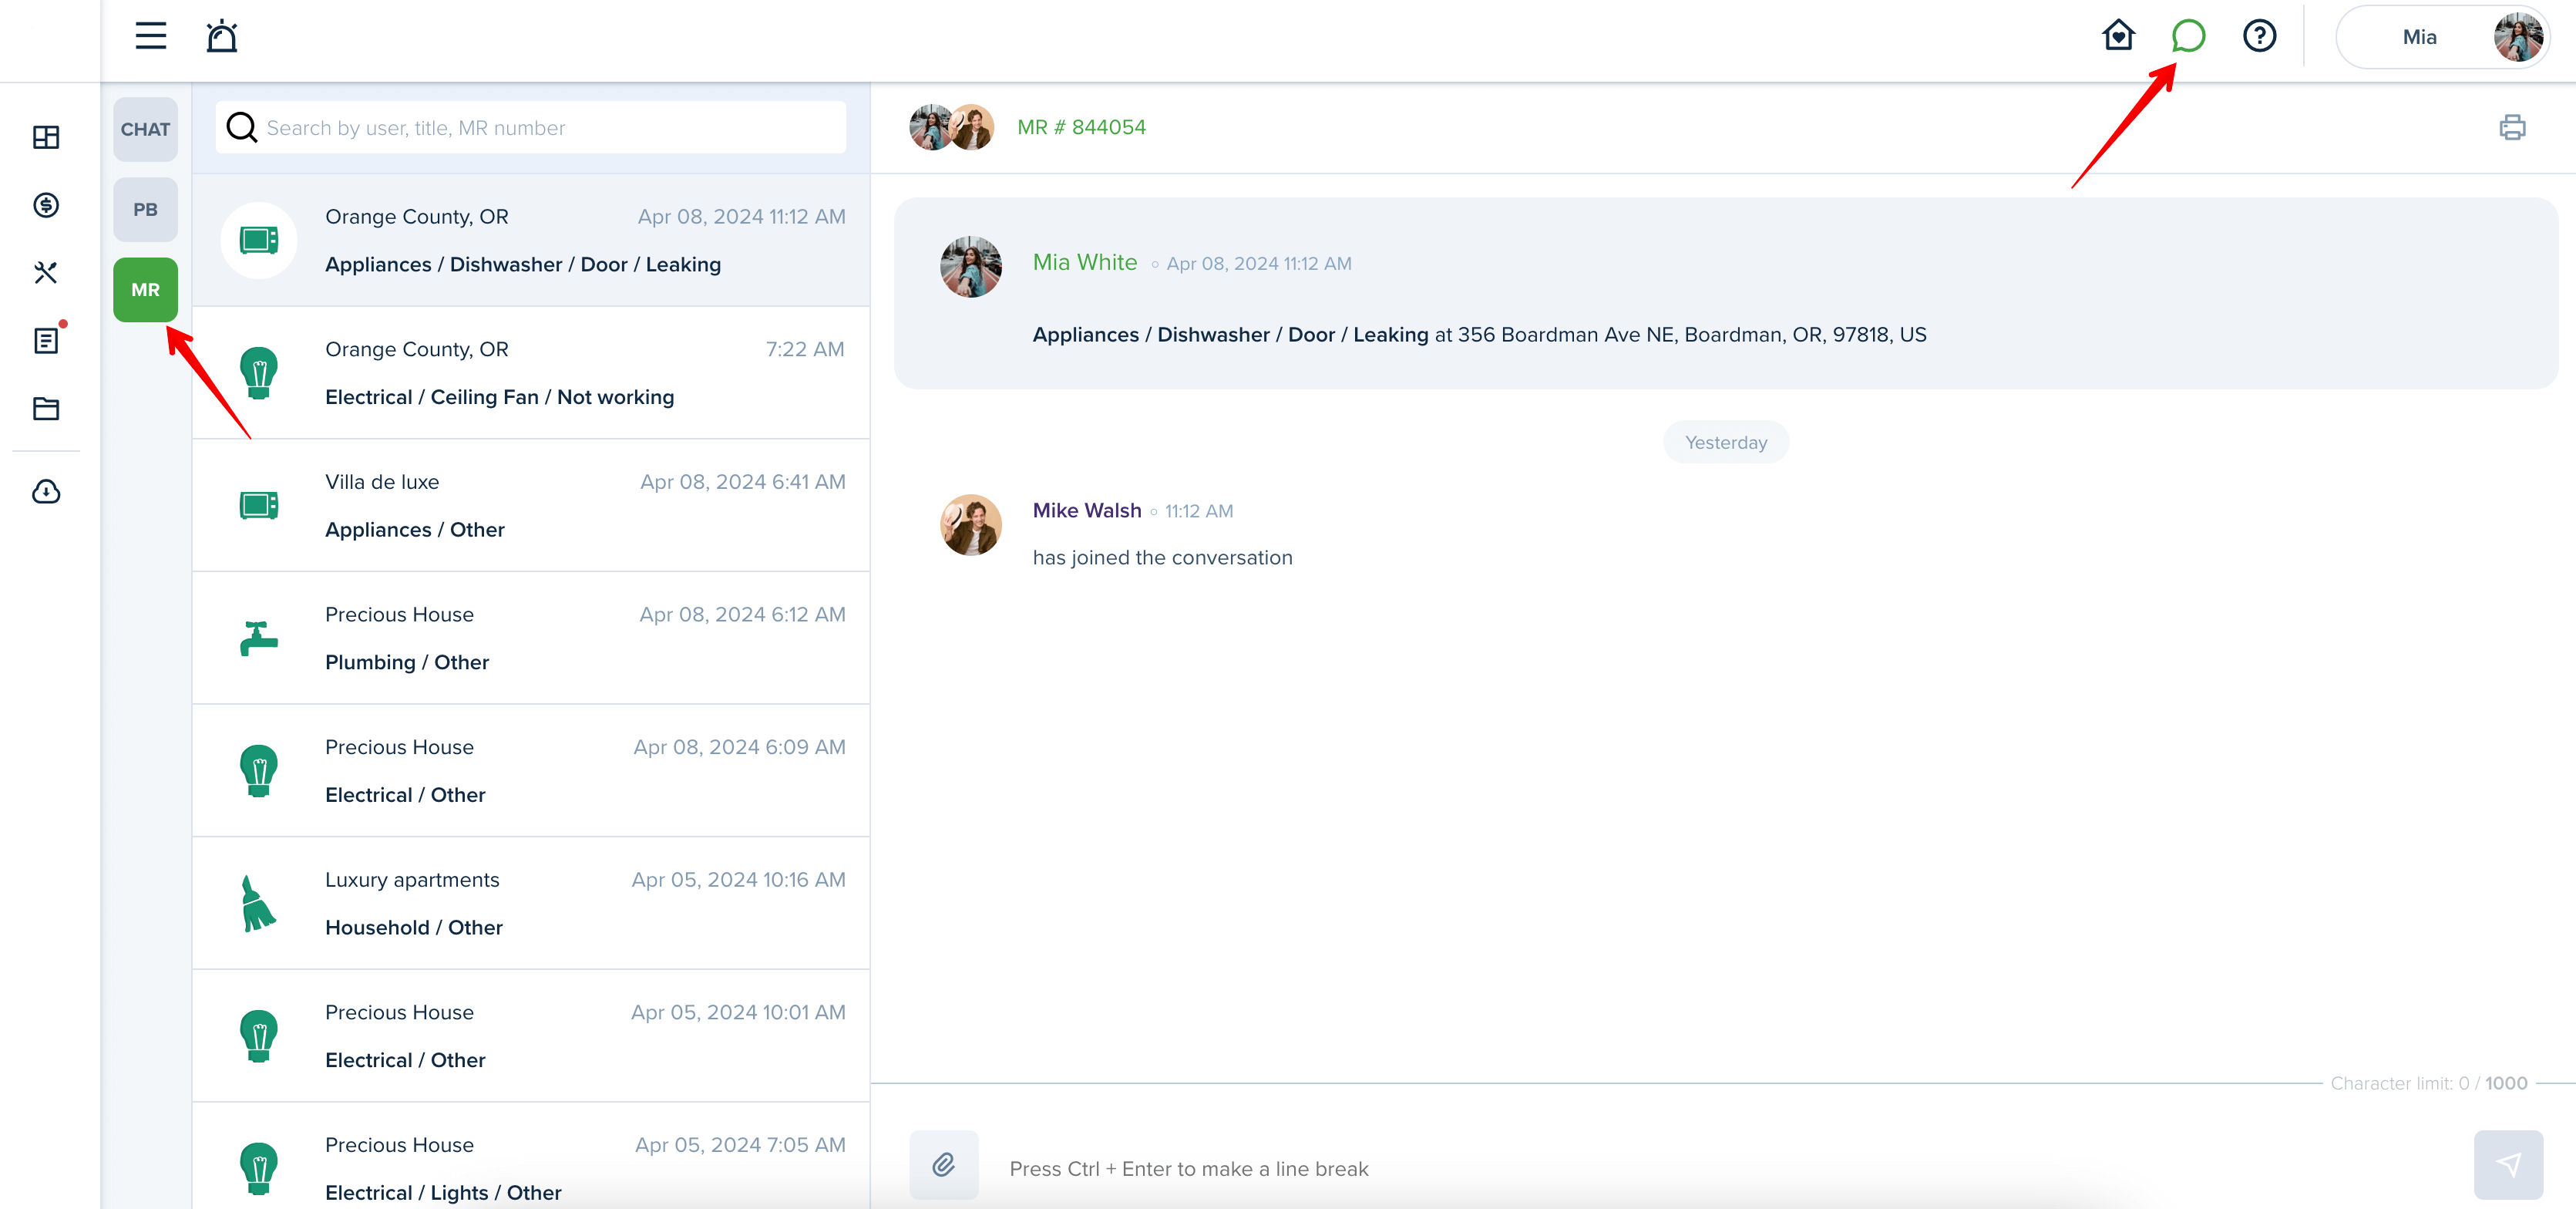The height and width of the screenshot is (1209, 2576).
Task: Click Mia's avatar photo in header
Action: point(2518,37)
